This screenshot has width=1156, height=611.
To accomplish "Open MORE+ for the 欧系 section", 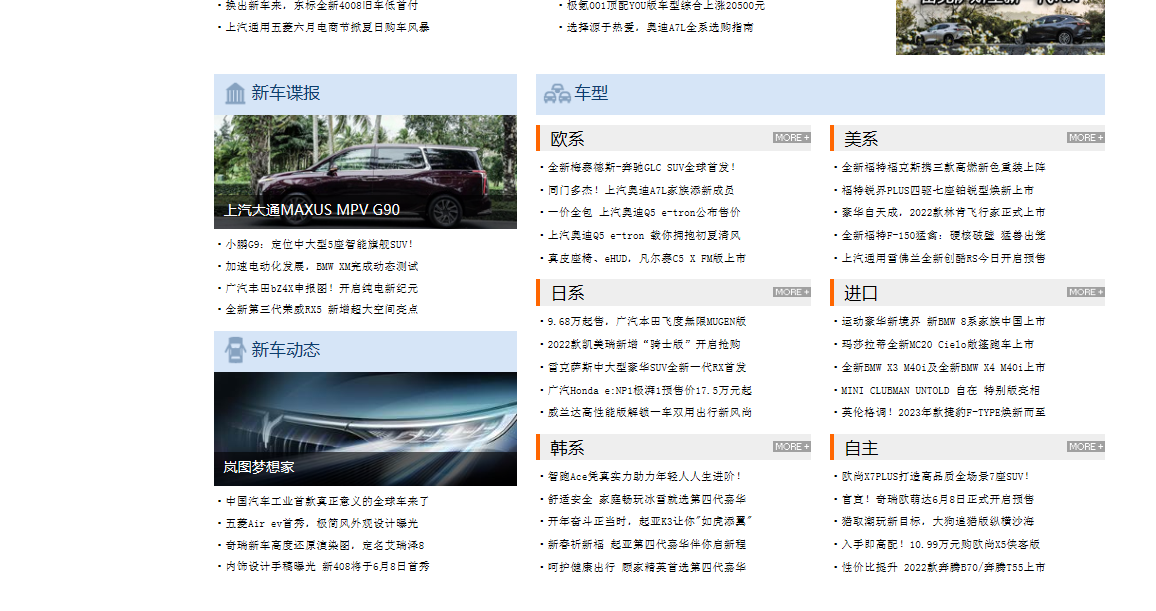I will click(792, 138).
